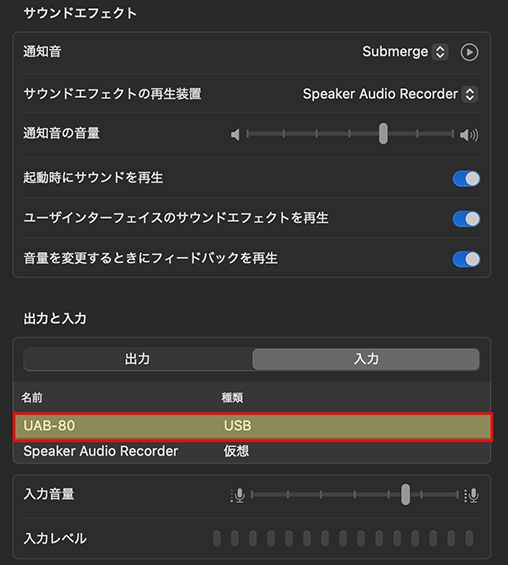Turn off 音量を変更するときにフィードバックを再生 switch
The height and width of the screenshot is (565, 508).
466,259
